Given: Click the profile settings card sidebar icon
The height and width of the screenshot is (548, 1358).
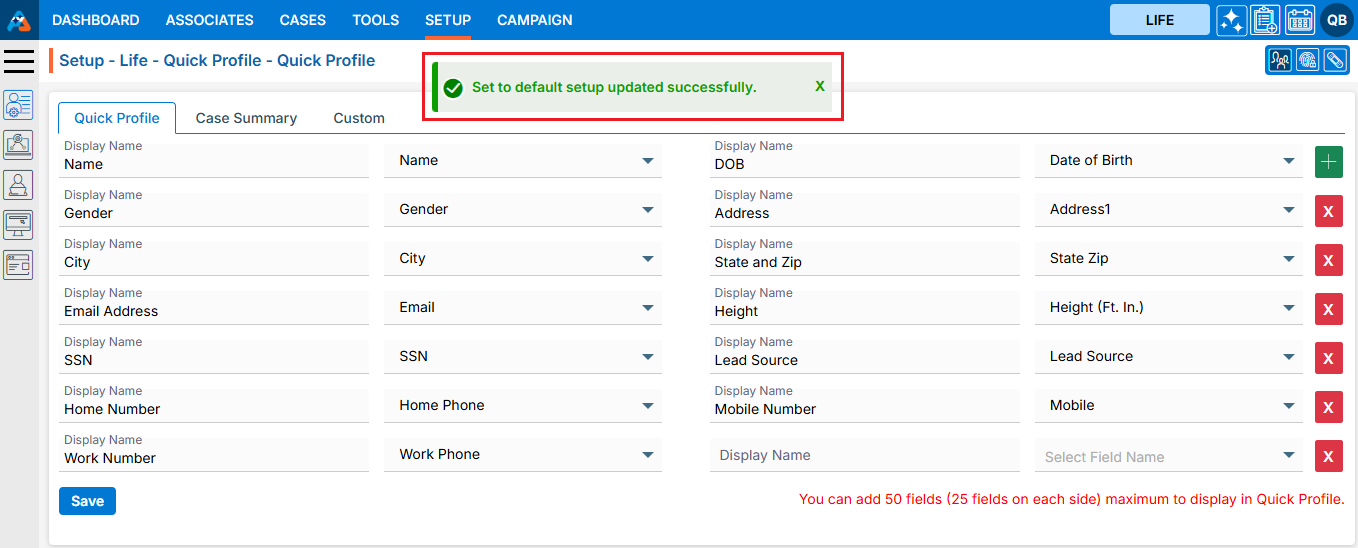Looking at the screenshot, I should (x=18, y=104).
